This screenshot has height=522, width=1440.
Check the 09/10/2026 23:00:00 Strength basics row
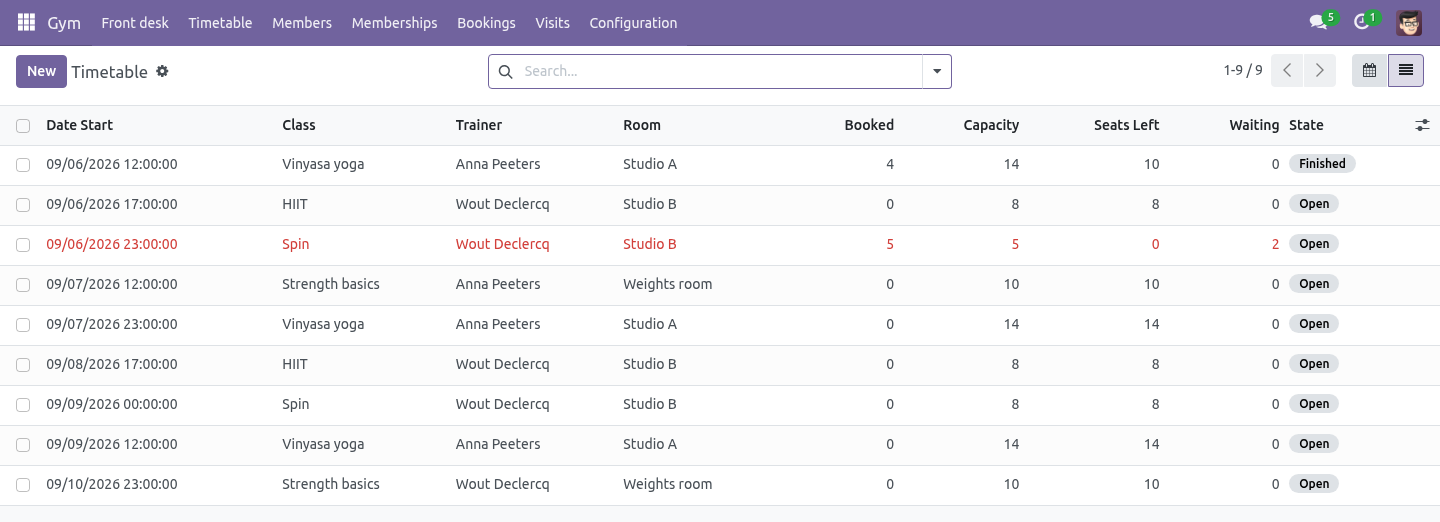click(x=23, y=485)
